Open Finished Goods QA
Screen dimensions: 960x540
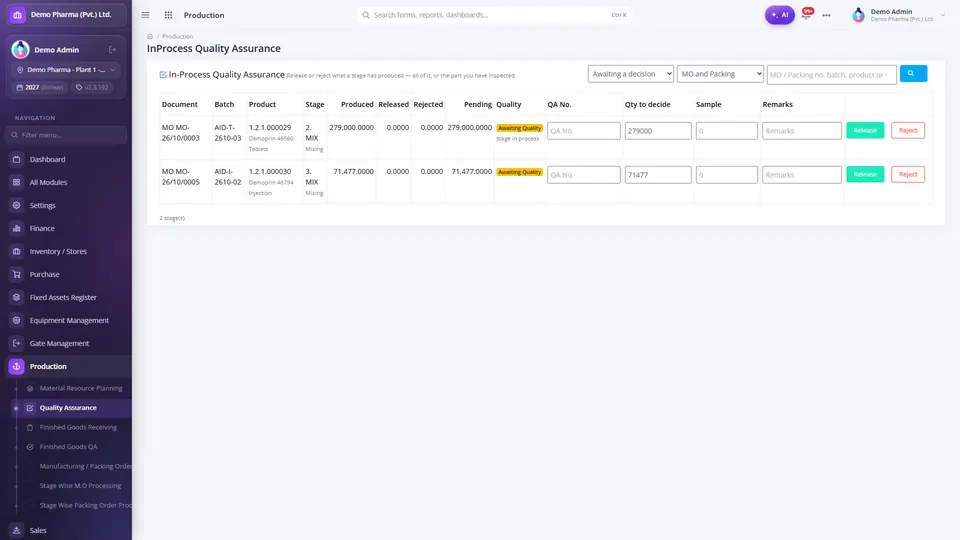point(76,447)
